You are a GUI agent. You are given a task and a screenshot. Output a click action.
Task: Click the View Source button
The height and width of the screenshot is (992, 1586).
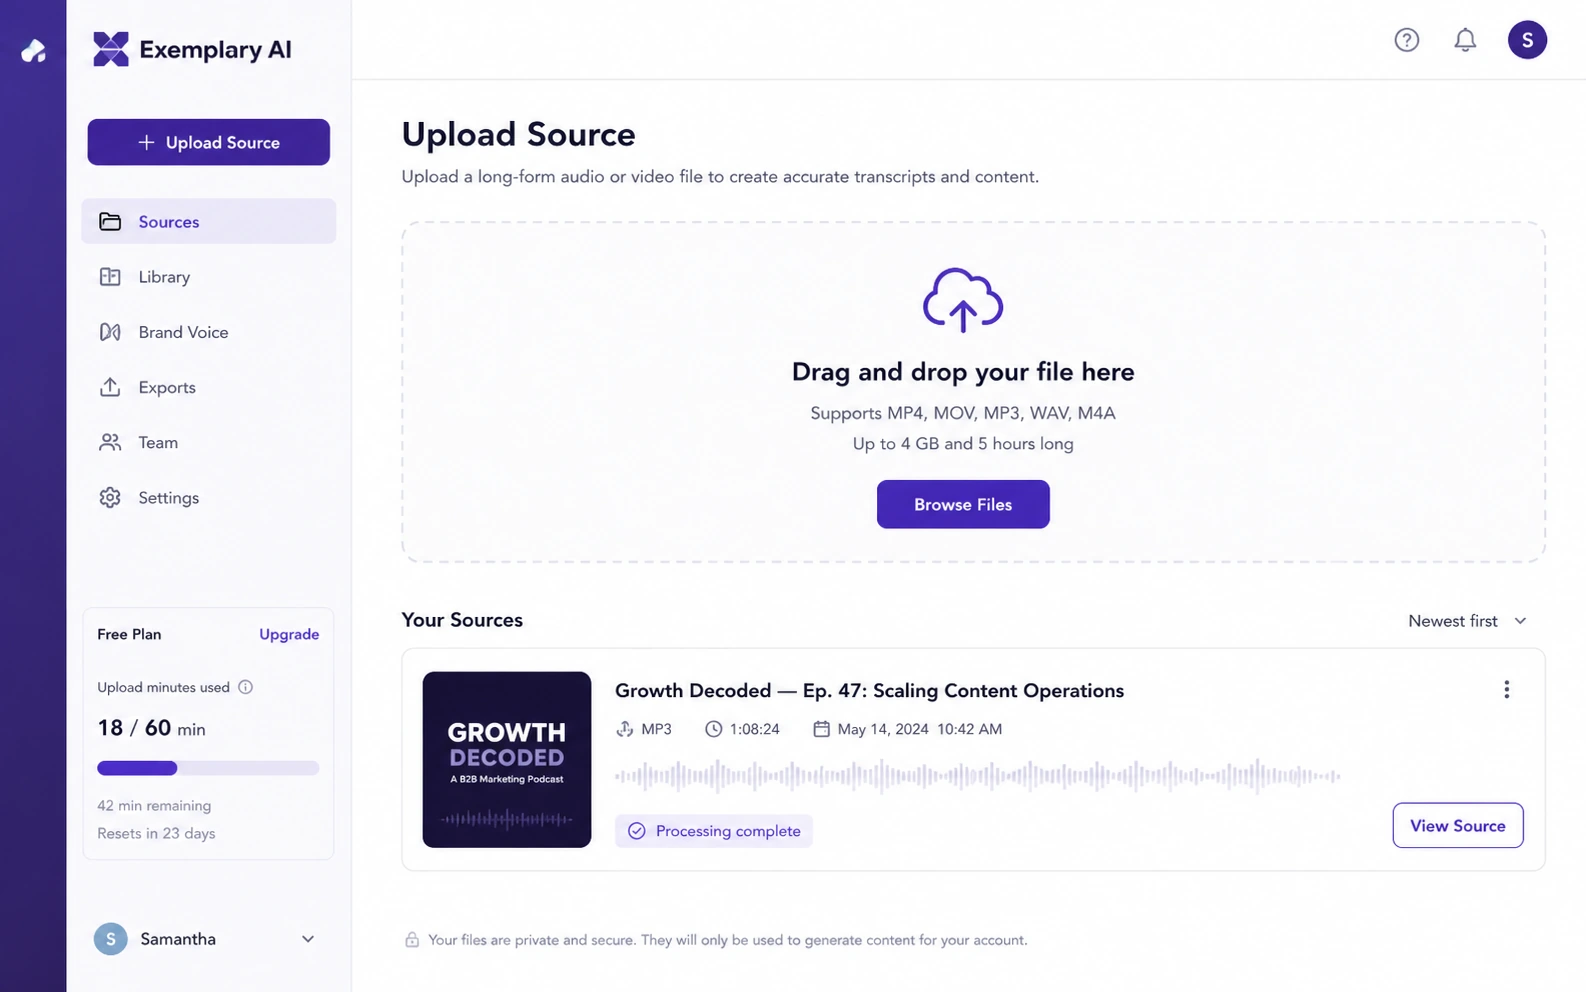pyautogui.click(x=1457, y=825)
